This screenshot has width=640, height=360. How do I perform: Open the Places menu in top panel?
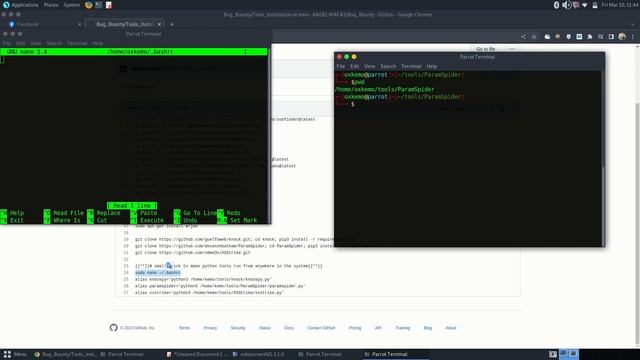[51, 5]
